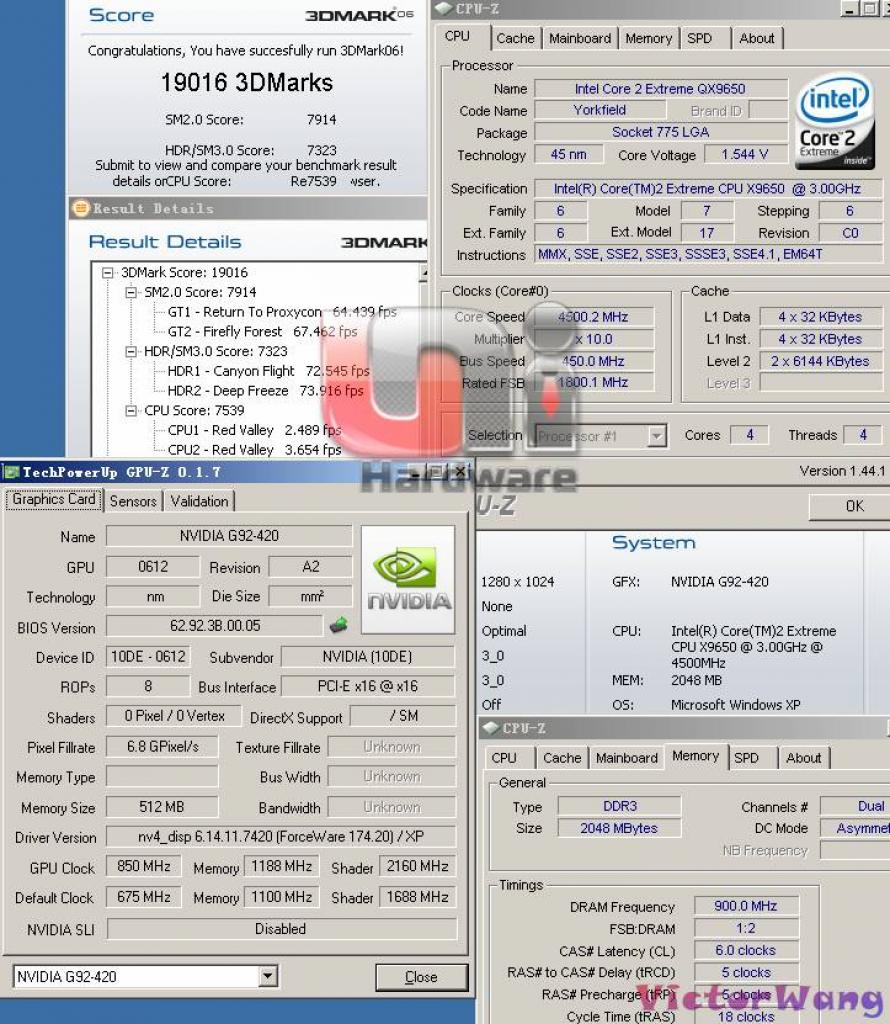
Task: Select HDR1 - Canyon Flight row
Action: (x=268, y=371)
